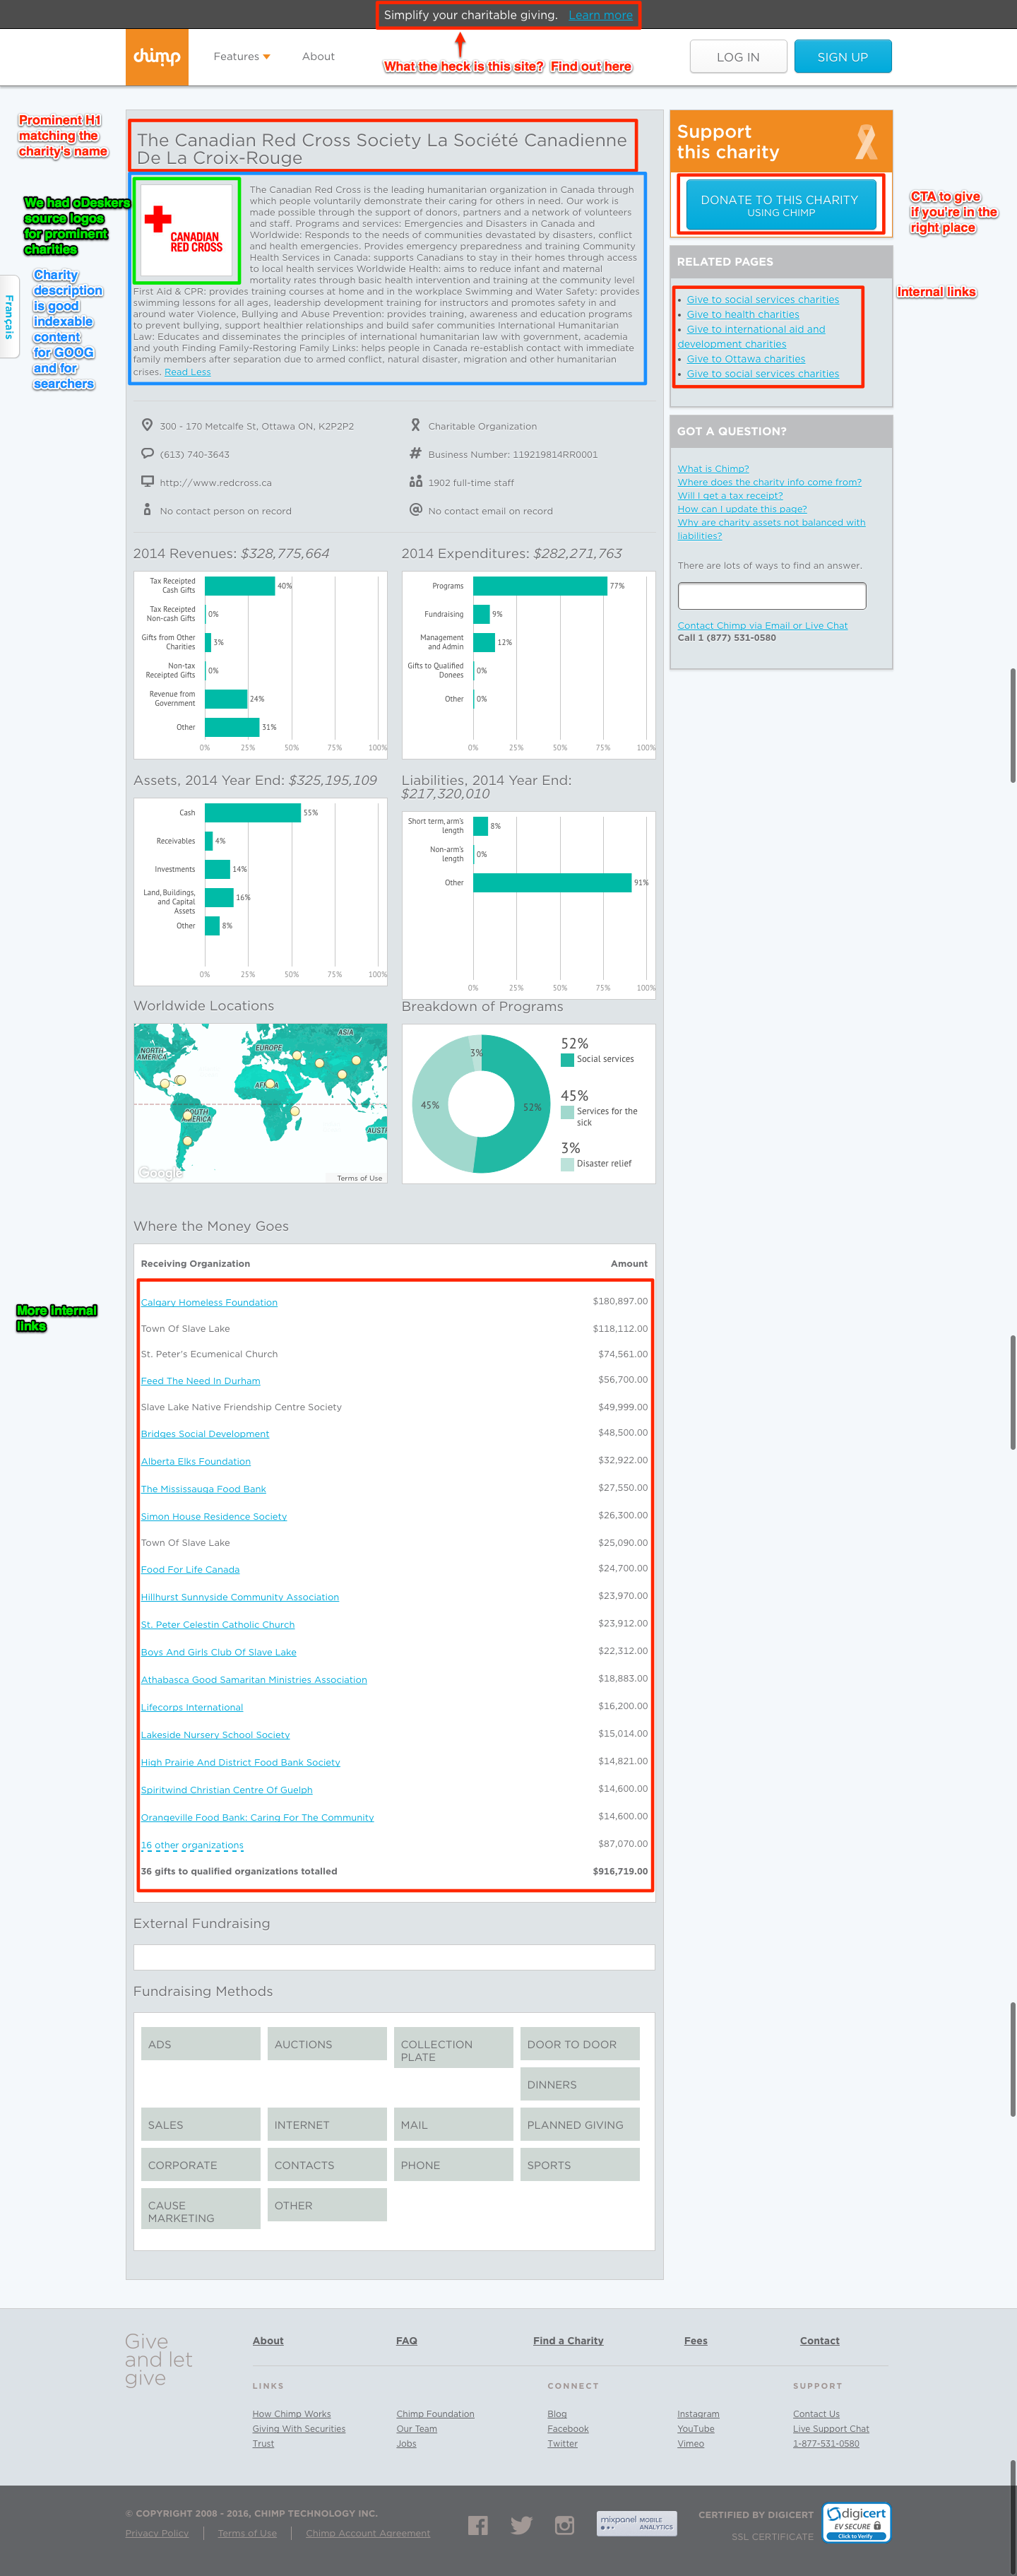Open Feed The Need In Durham link
Viewport: 1017px width, 2576px height.
(200, 1381)
